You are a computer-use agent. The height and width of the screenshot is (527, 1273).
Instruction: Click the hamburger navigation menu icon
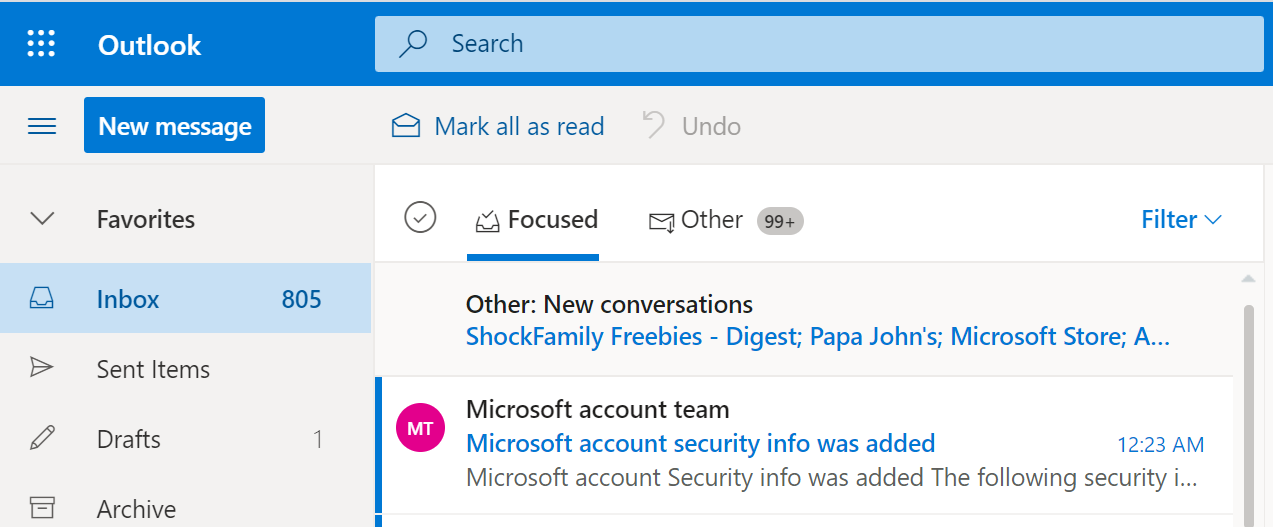(42, 126)
